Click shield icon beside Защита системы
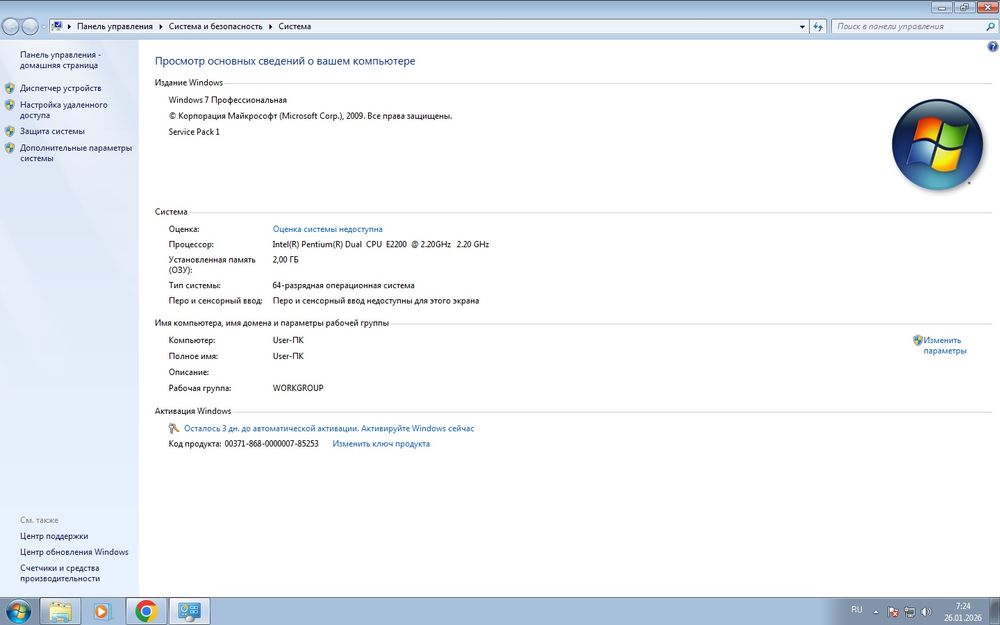The image size is (1000, 625). (x=10, y=131)
